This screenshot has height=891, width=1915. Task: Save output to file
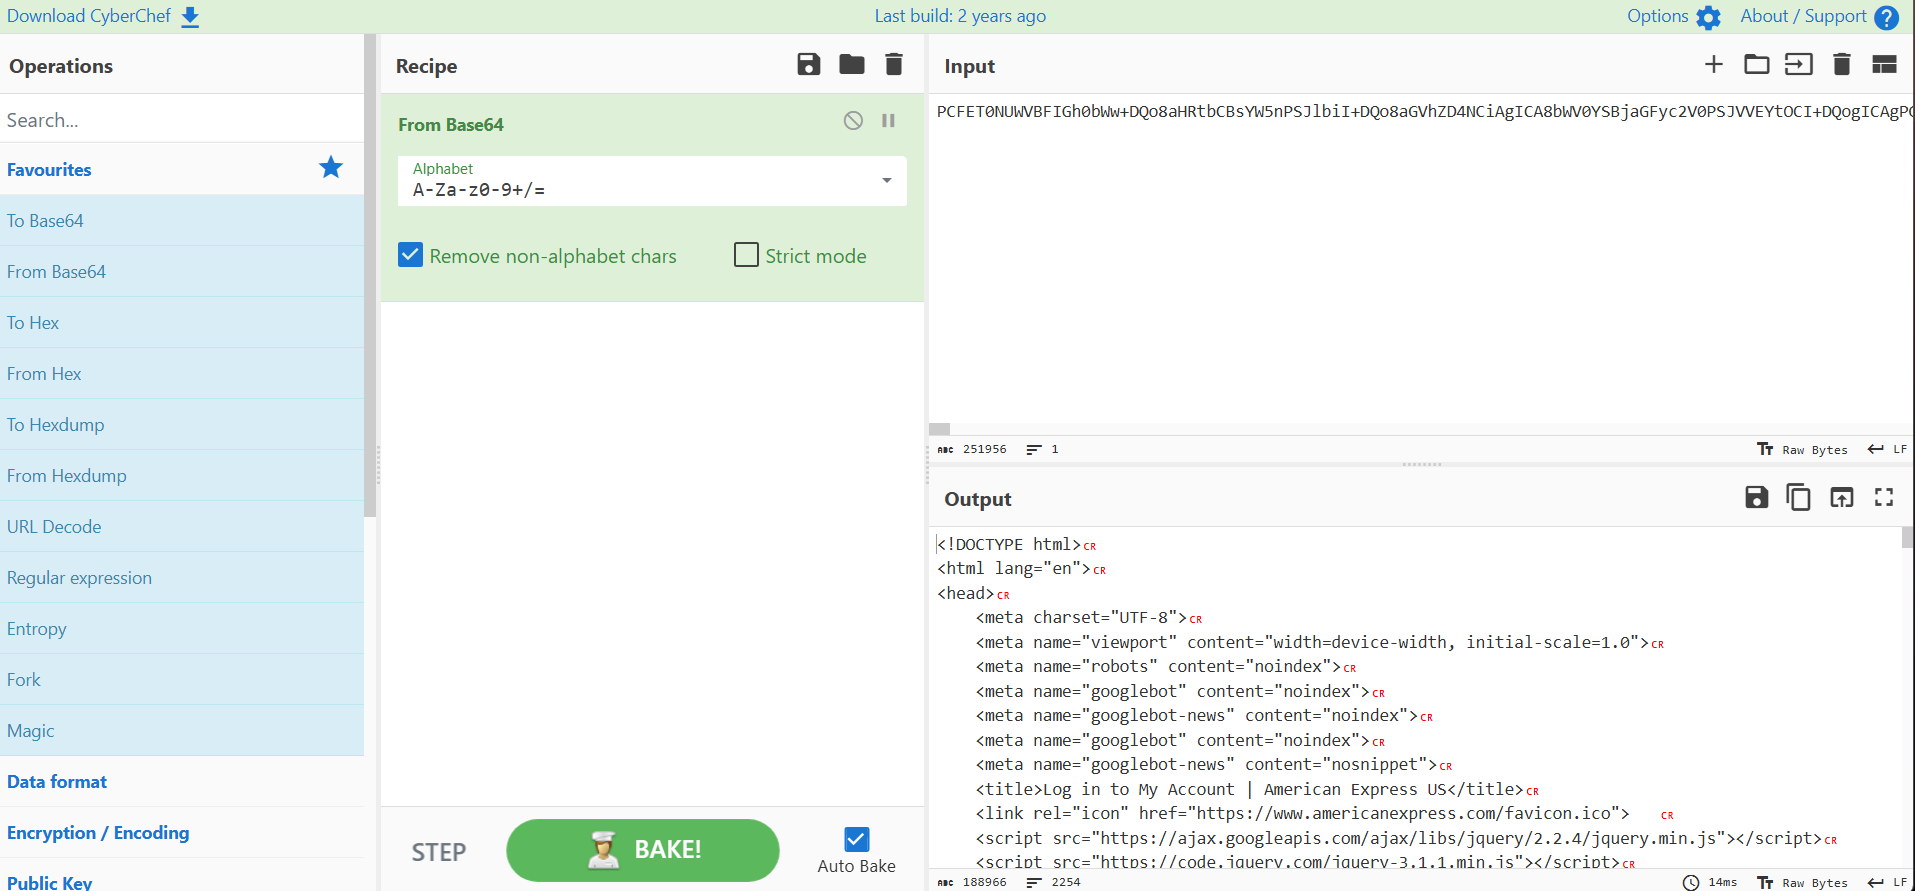pyautogui.click(x=1756, y=497)
